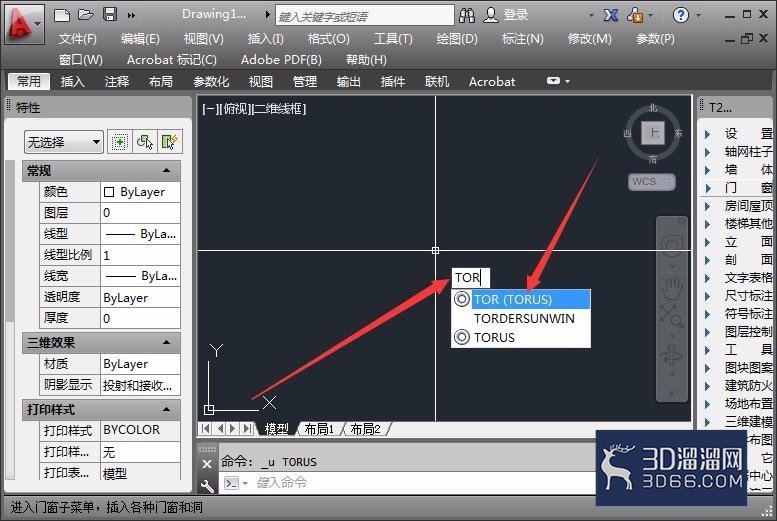The height and width of the screenshot is (521, 777).
Task: Open the 绘图(D) menu
Action: (457, 39)
